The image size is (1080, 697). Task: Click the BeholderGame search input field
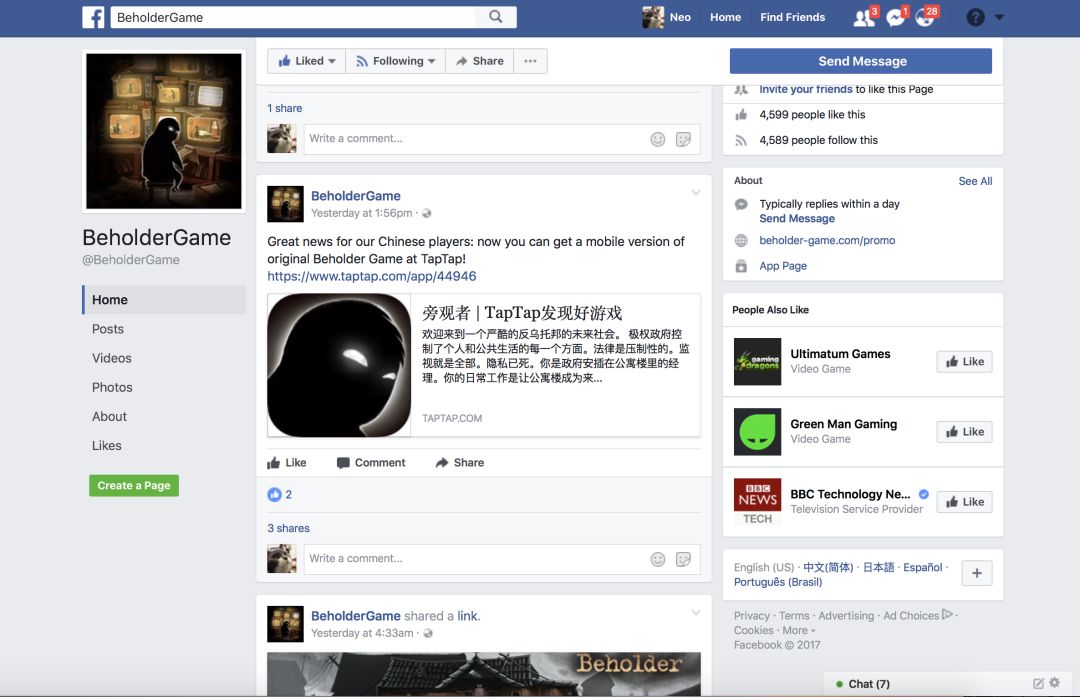(x=293, y=17)
